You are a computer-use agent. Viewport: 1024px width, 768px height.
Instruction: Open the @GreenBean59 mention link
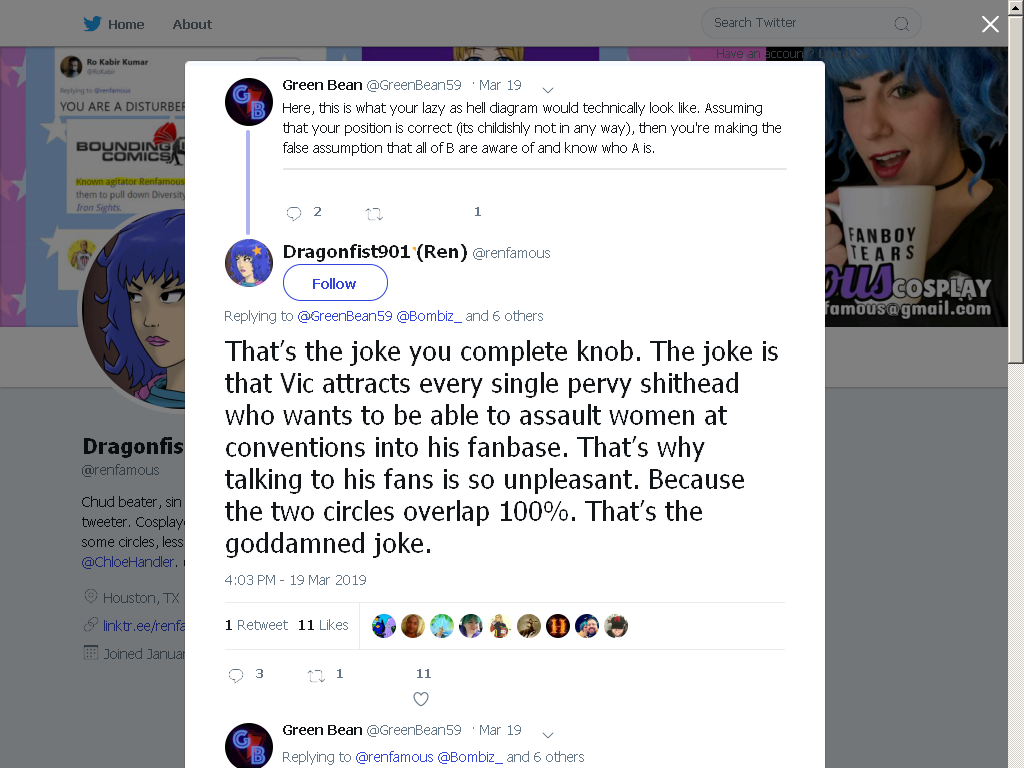345,316
